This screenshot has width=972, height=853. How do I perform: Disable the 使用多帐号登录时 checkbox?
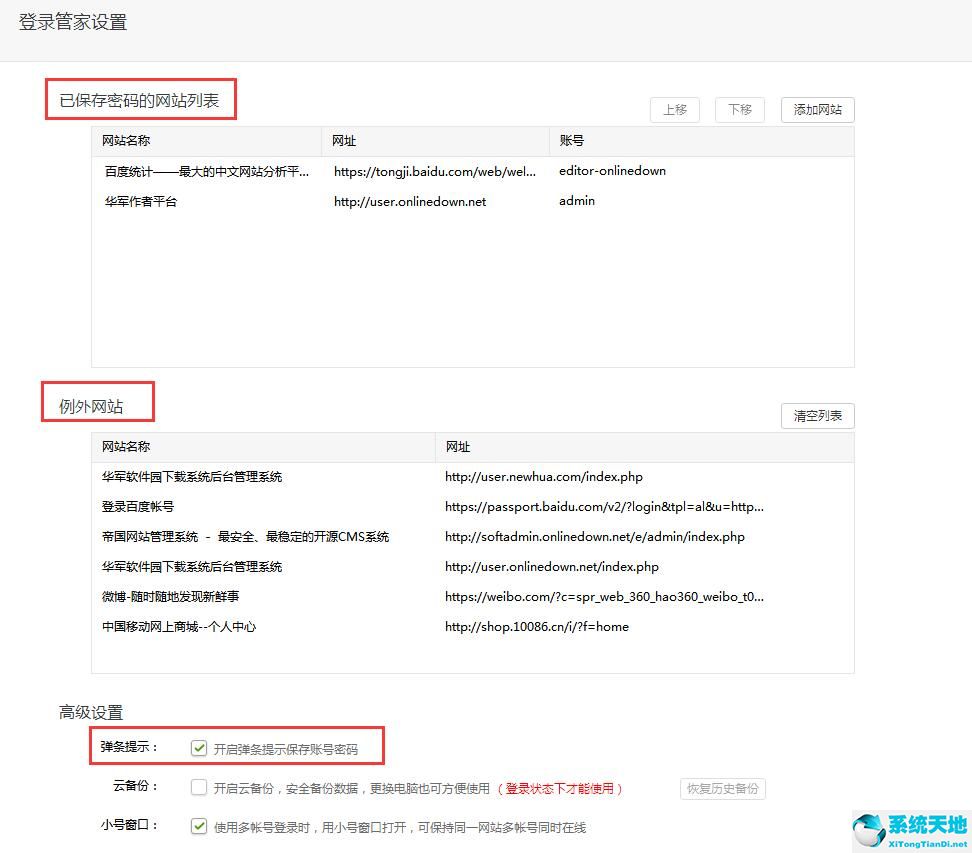[199, 826]
